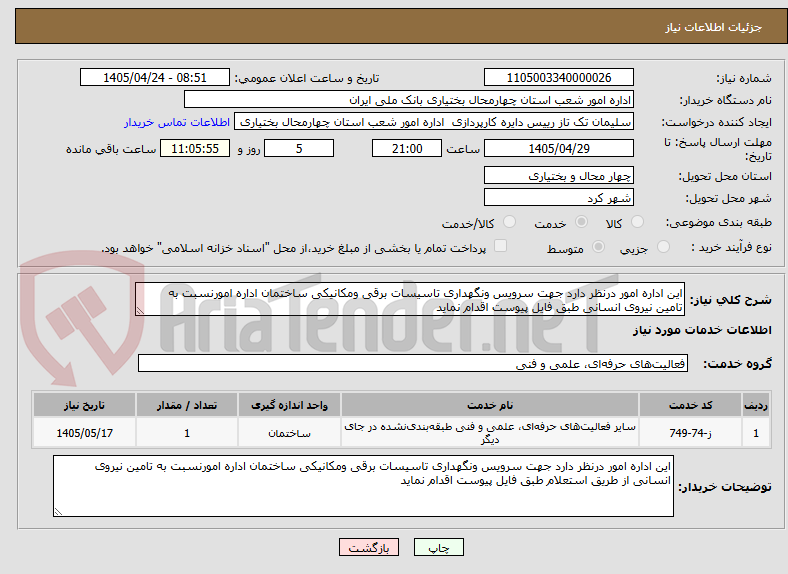Click the unit cell ساختمان
Viewport: 788px width, 574px height.
(x=289, y=433)
